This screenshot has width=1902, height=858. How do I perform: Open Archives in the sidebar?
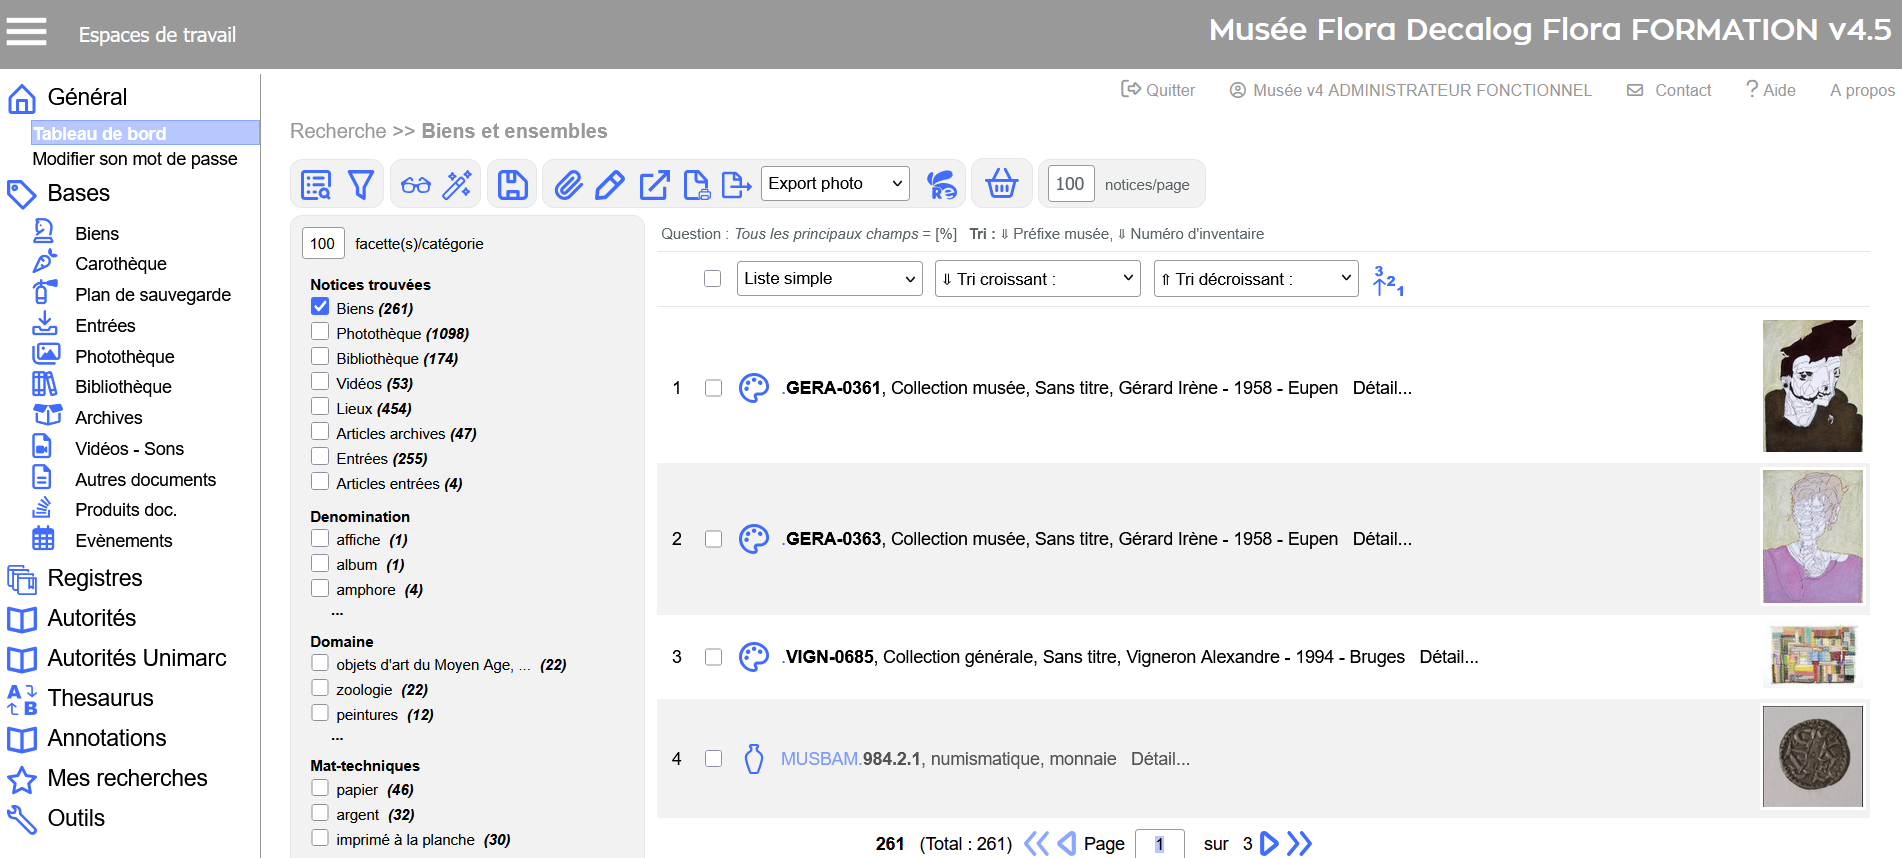[109, 418]
